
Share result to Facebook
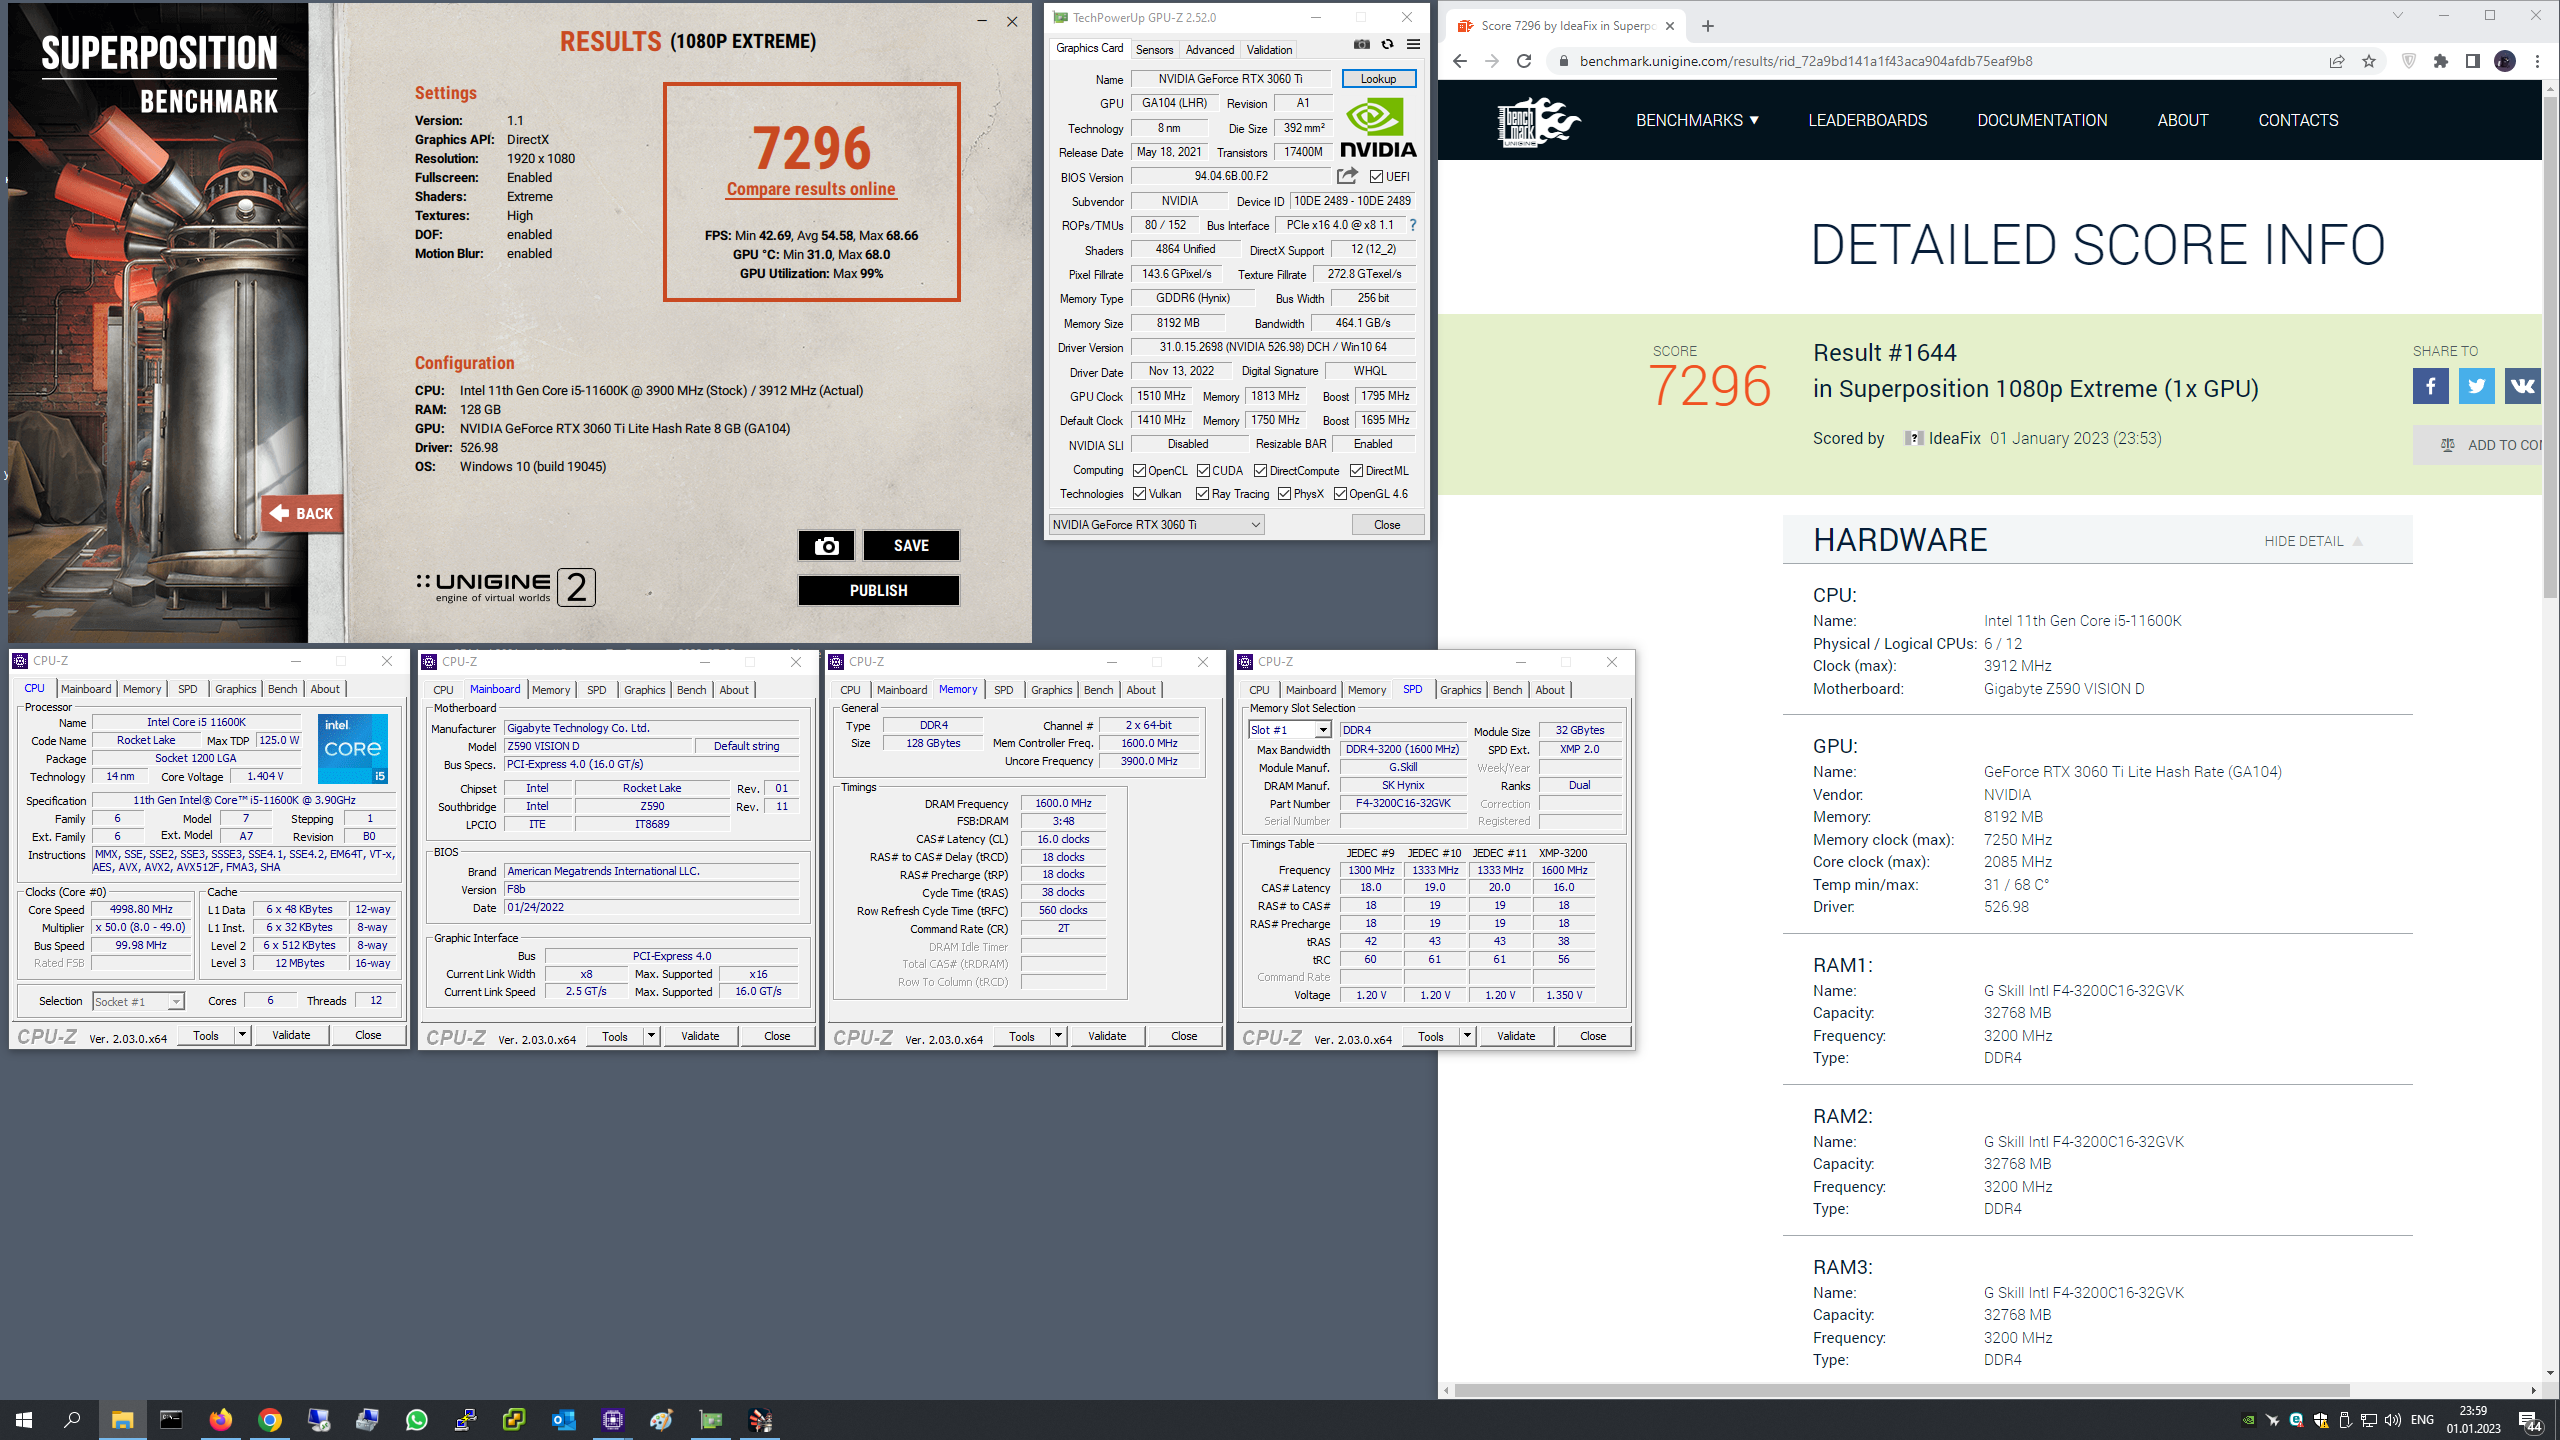[2430, 386]
